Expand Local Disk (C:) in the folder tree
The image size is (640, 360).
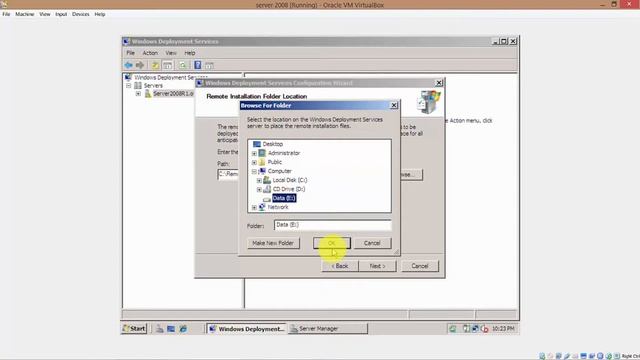259,180
